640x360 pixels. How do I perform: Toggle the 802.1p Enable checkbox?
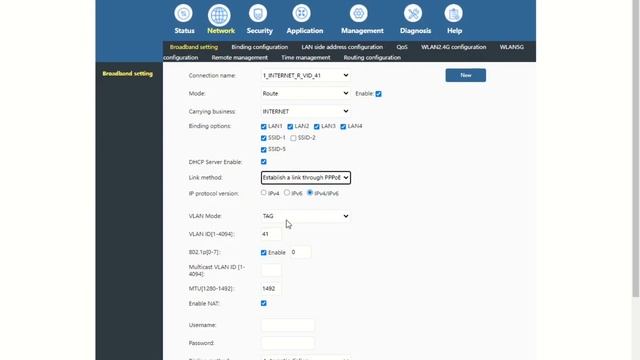point(264,253)
